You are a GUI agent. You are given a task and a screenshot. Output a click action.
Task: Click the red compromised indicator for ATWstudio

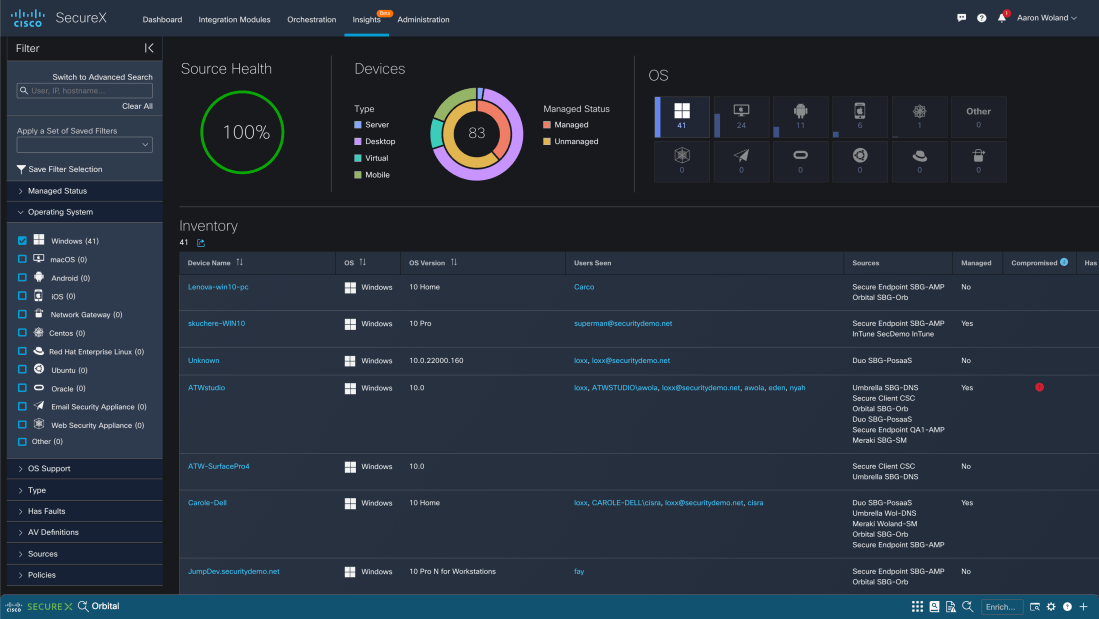coord(1039,387)
